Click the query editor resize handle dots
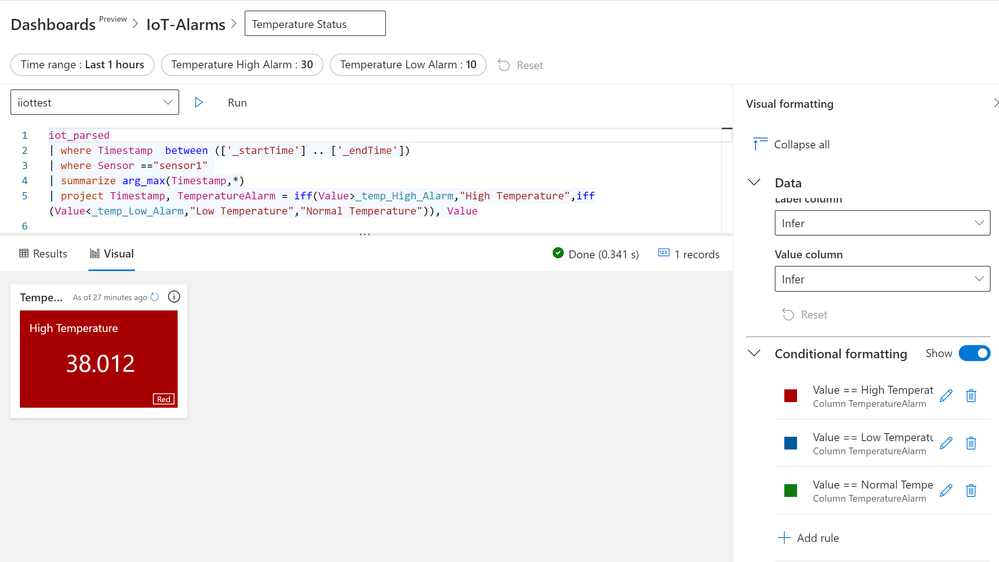 (364, 234)
